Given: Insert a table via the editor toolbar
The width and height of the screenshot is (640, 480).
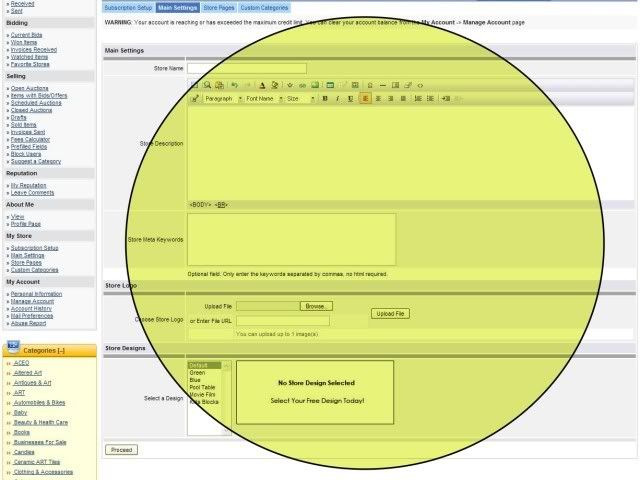Looking at the screenshot, I should [330, 85].
